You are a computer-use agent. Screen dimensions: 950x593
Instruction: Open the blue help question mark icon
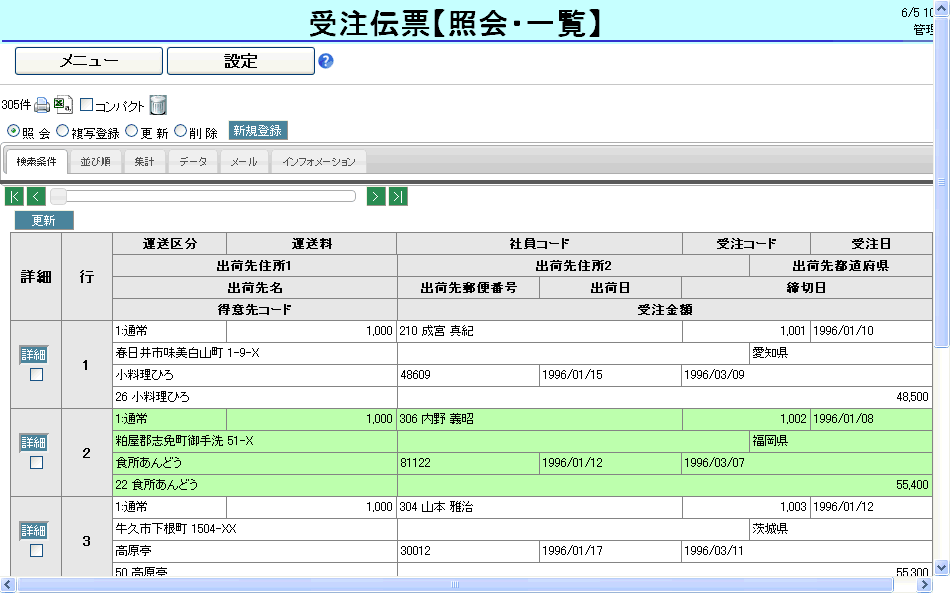coord(326,61)
